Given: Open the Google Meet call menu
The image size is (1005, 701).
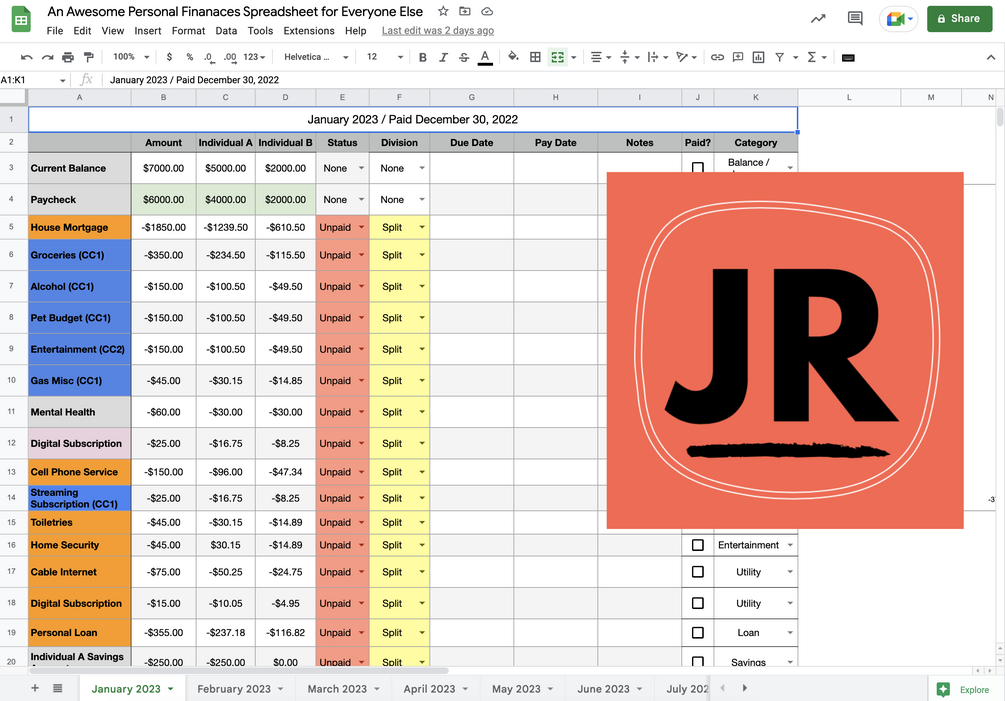Looking at the screenshot, I should pyautogui.click(x=899, y=19).
